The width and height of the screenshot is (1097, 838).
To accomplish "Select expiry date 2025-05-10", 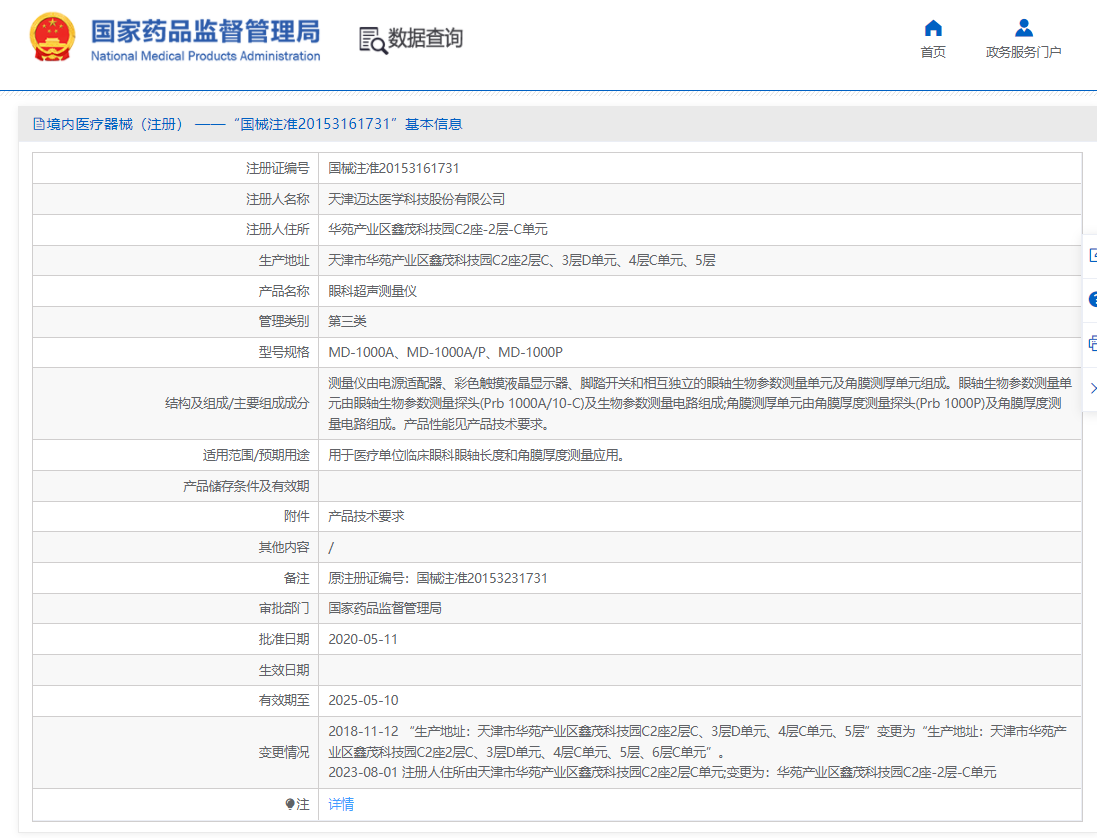I will coord(363,700).
